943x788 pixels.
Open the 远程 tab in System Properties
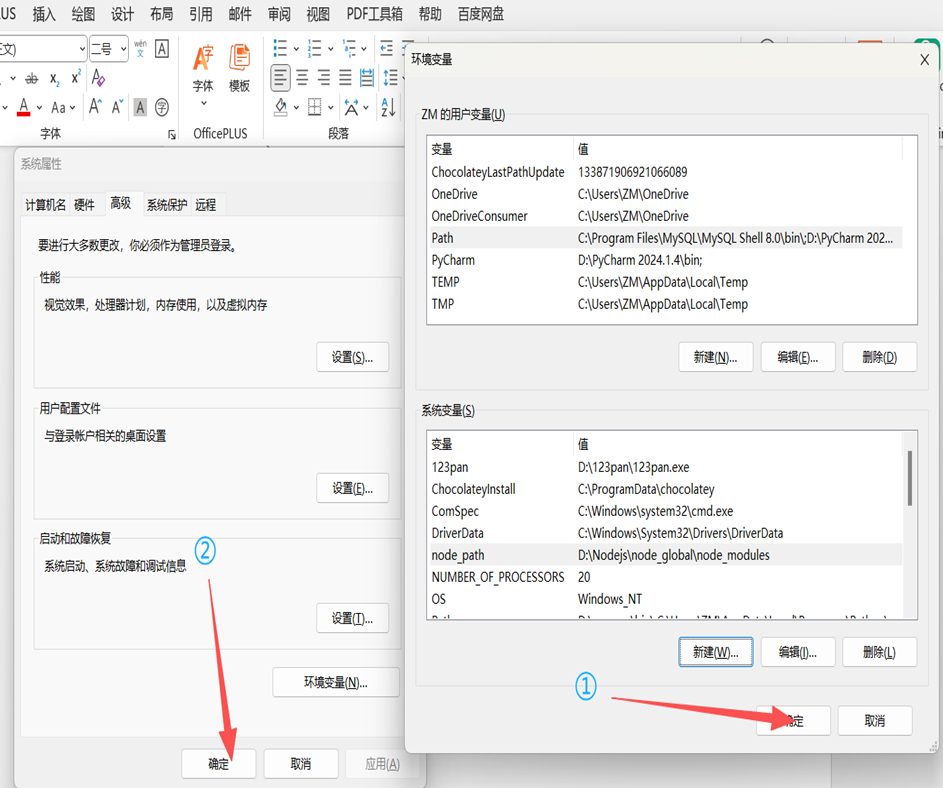click(x=206, y=205)
